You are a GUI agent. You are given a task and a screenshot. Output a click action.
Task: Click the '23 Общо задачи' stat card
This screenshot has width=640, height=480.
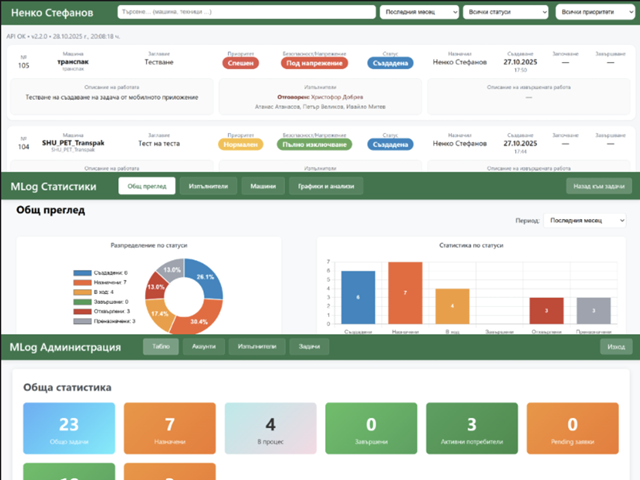tap(69, 428)
